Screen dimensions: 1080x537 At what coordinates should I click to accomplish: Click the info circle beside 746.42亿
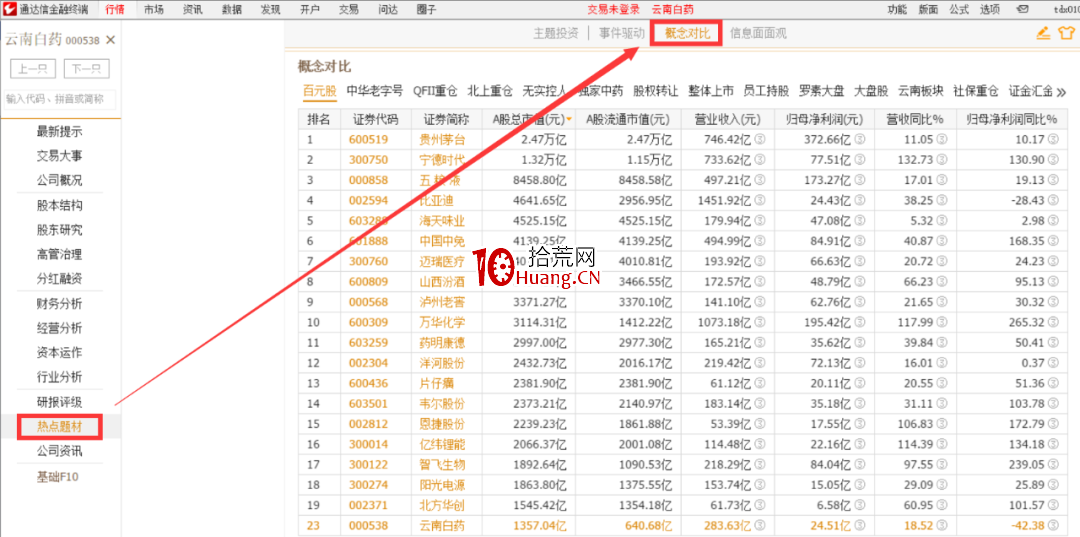(760, 140)
